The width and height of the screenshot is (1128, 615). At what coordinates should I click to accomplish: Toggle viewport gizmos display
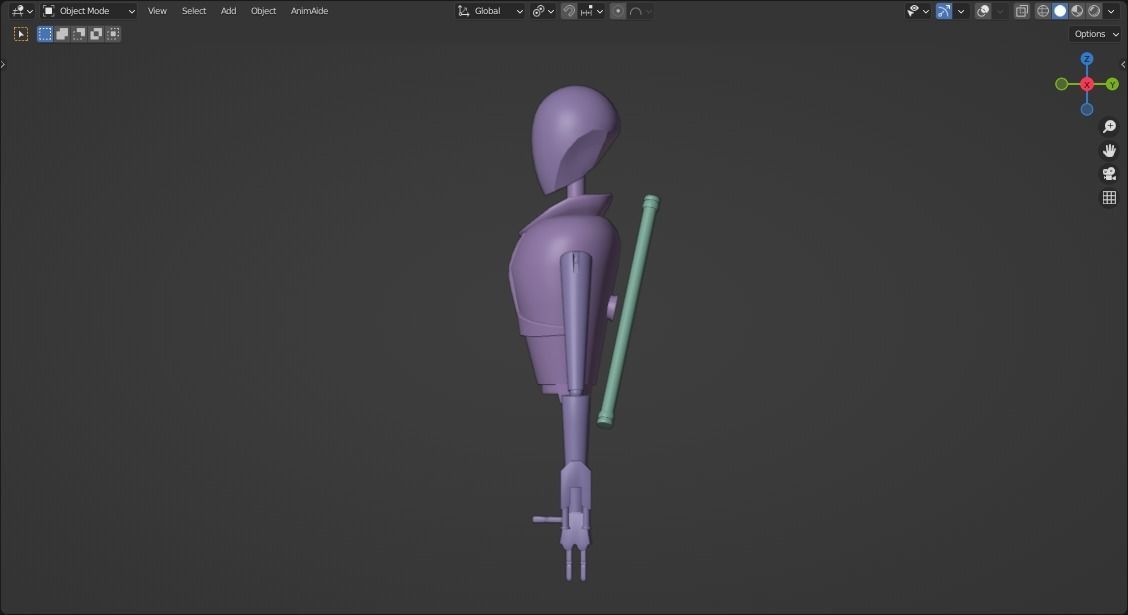coord(944,11)
